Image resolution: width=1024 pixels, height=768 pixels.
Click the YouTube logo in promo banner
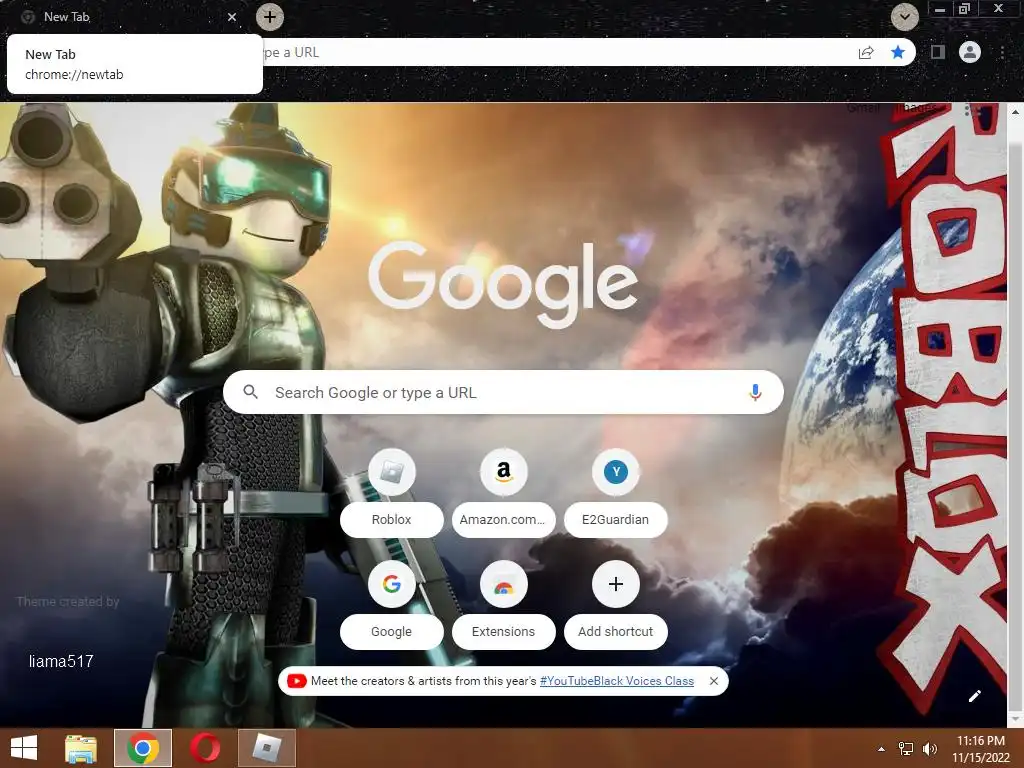(x=296, y=681)
